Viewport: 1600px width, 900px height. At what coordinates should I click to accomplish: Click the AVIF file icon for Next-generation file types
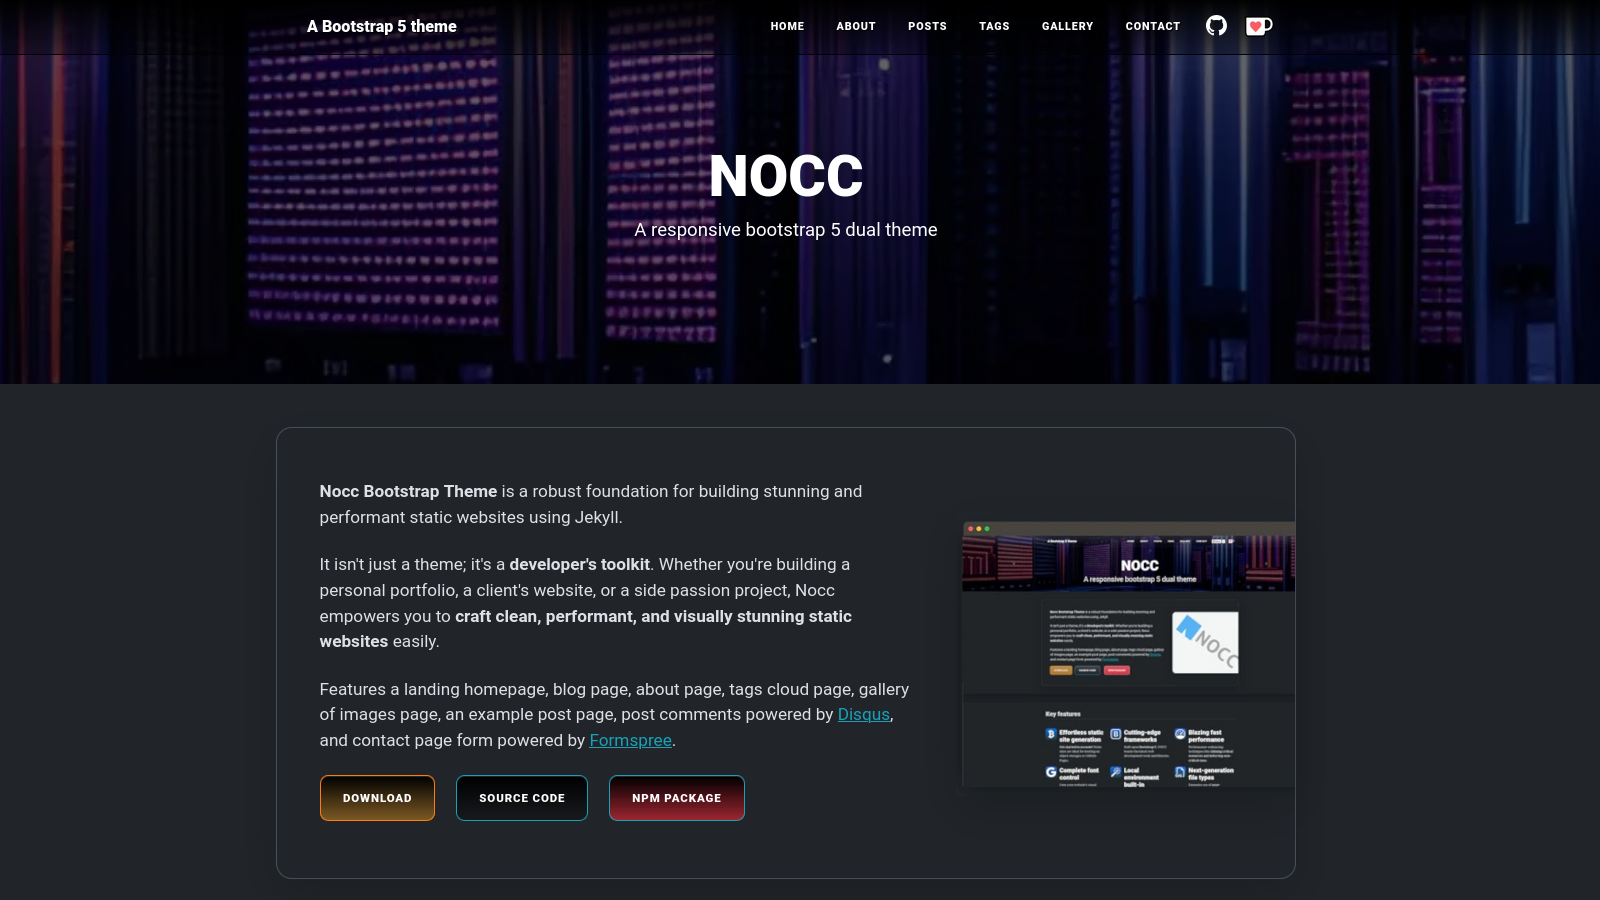(1180, 773)
